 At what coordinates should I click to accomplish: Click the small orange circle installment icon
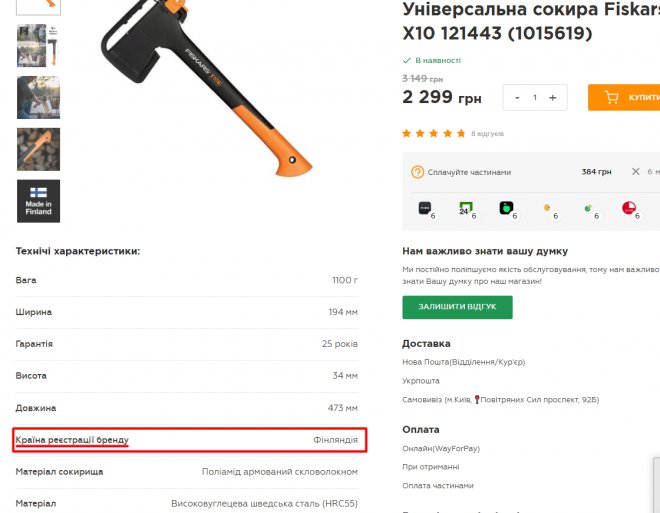tap(547, 209)
